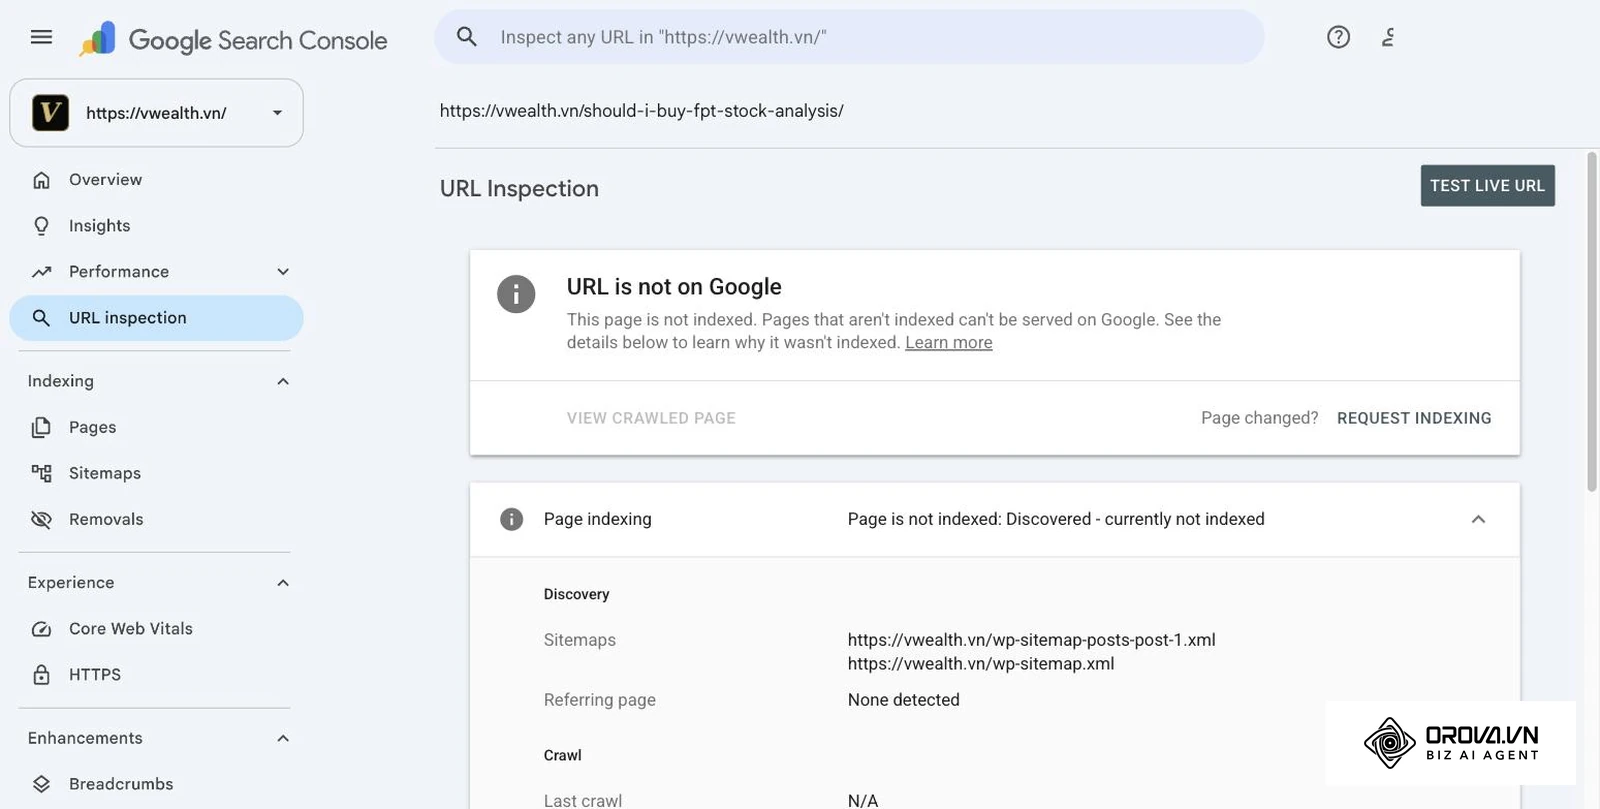Click the inspected URL text above URL Inspection
The height and width of the screenshot is (809, 1600).
[642, 111]
